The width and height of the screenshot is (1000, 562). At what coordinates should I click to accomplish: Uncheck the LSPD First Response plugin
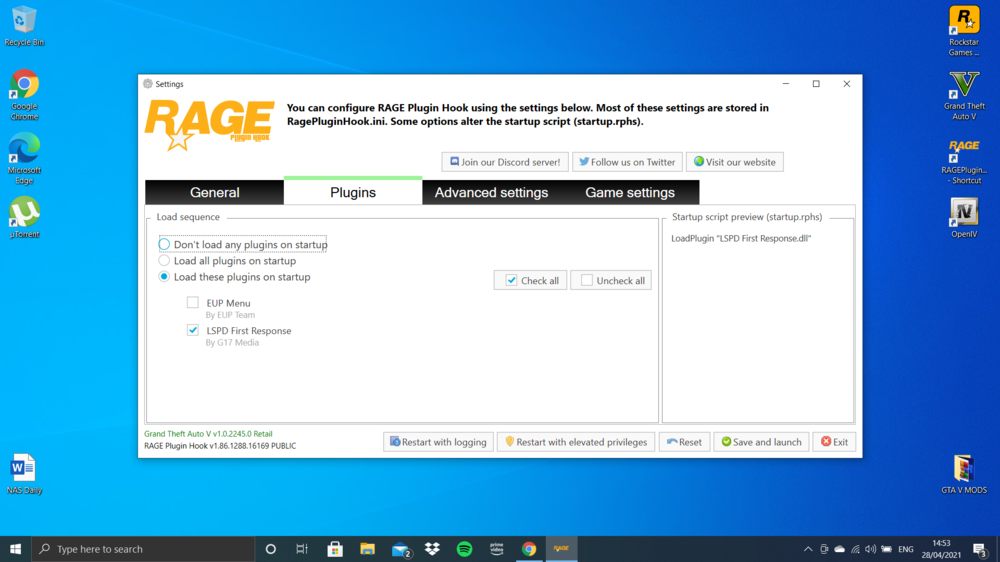click(193, 330)
